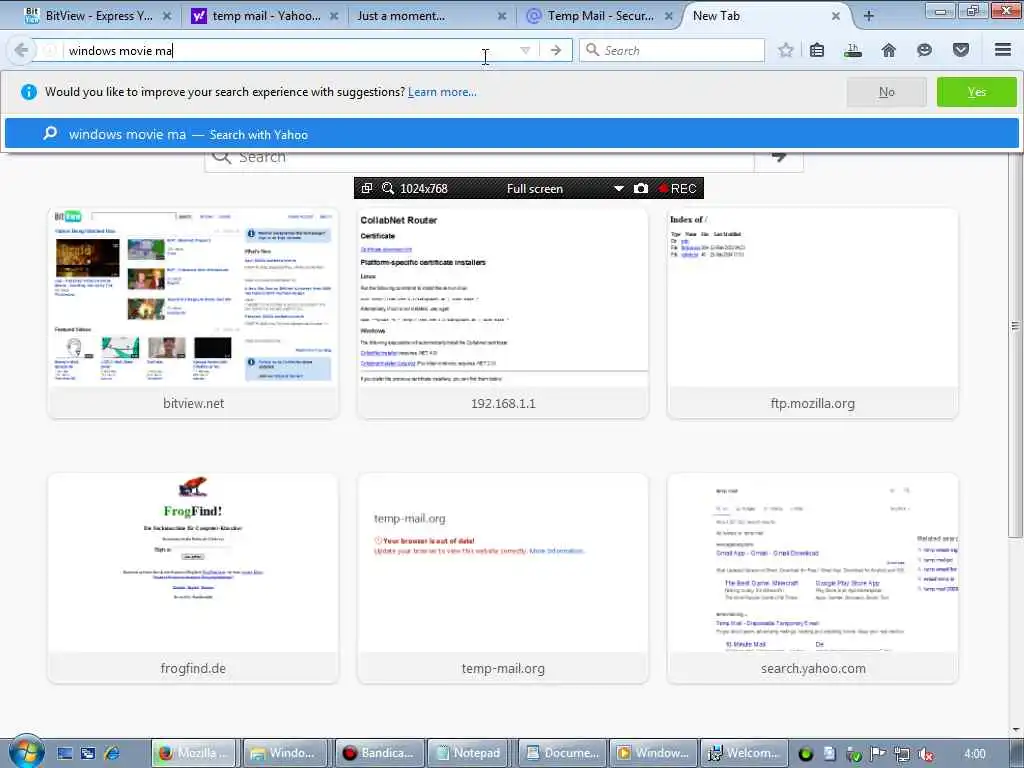This screenshot has width=1024, height=768.
Task: Take screenshot with Bandicam camera icon
Action: point(641,188)
